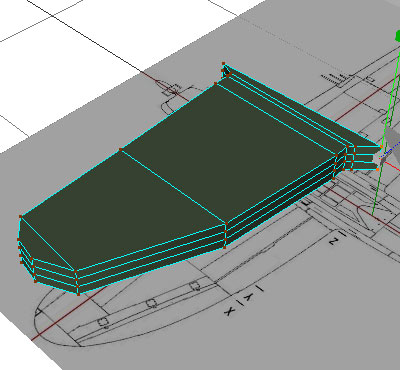Select the diagonal edge across the wingtip face
This screenshot has width=400, height=370.
click(x=48, y=243)
